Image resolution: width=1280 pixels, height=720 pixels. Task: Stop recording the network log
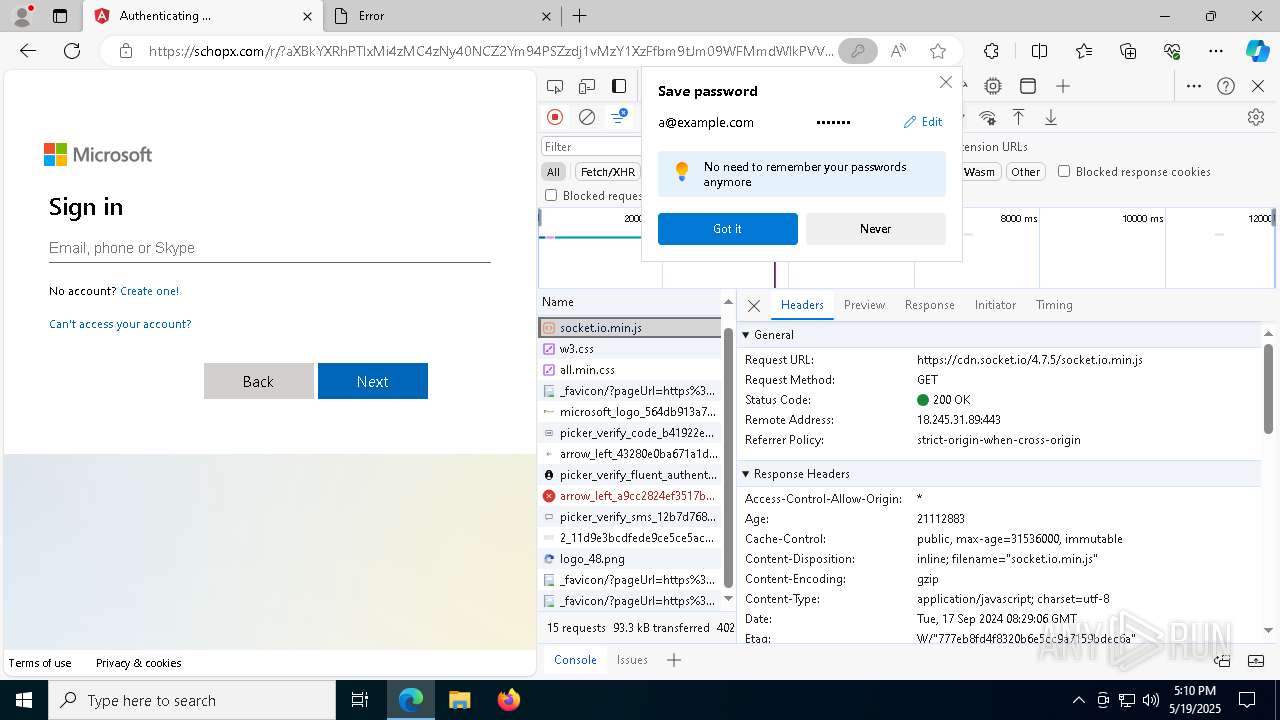555,117
